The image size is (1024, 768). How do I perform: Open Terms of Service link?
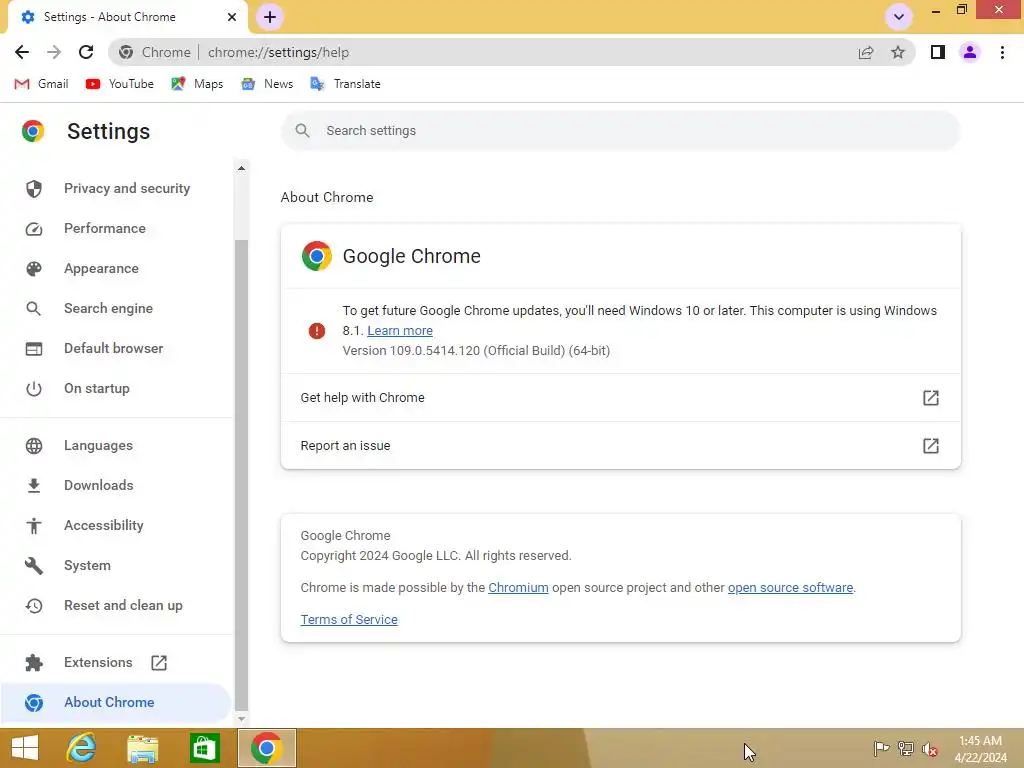coord(349,620)
